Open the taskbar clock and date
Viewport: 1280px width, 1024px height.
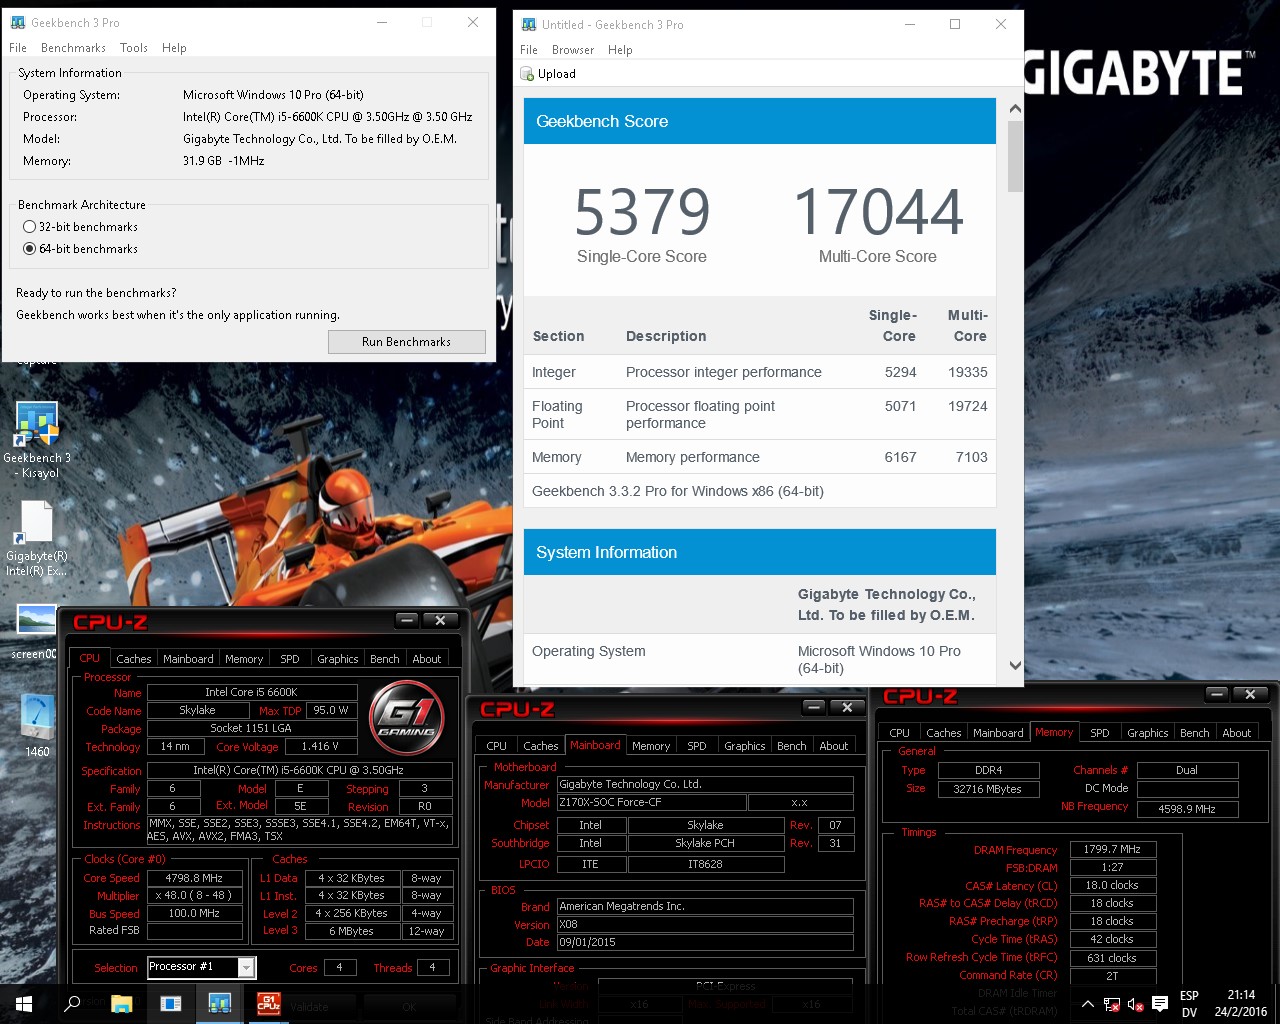coord(1241,1004)
